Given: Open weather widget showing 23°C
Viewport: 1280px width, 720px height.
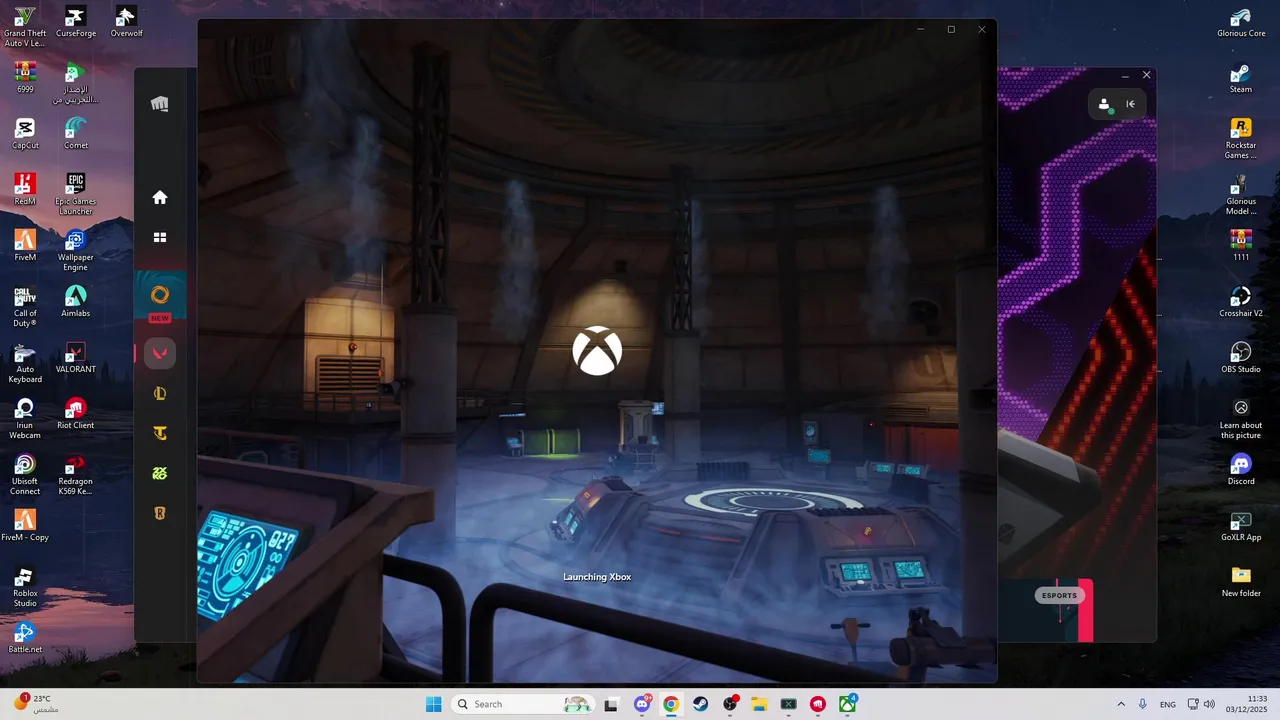Looking at the screenshot, I should coord(36,704).
